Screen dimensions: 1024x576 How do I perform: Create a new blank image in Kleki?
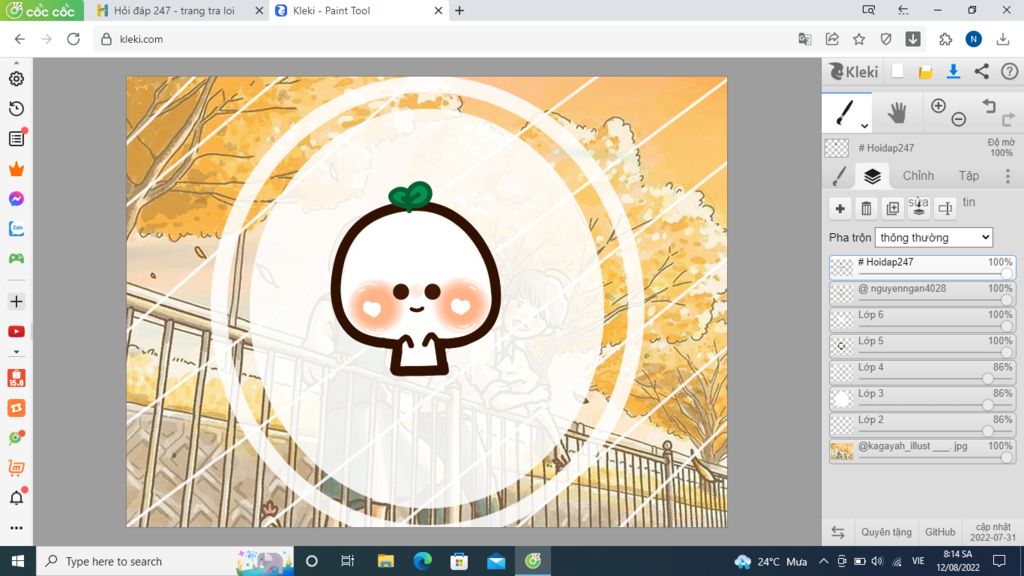tap(897, 71)
